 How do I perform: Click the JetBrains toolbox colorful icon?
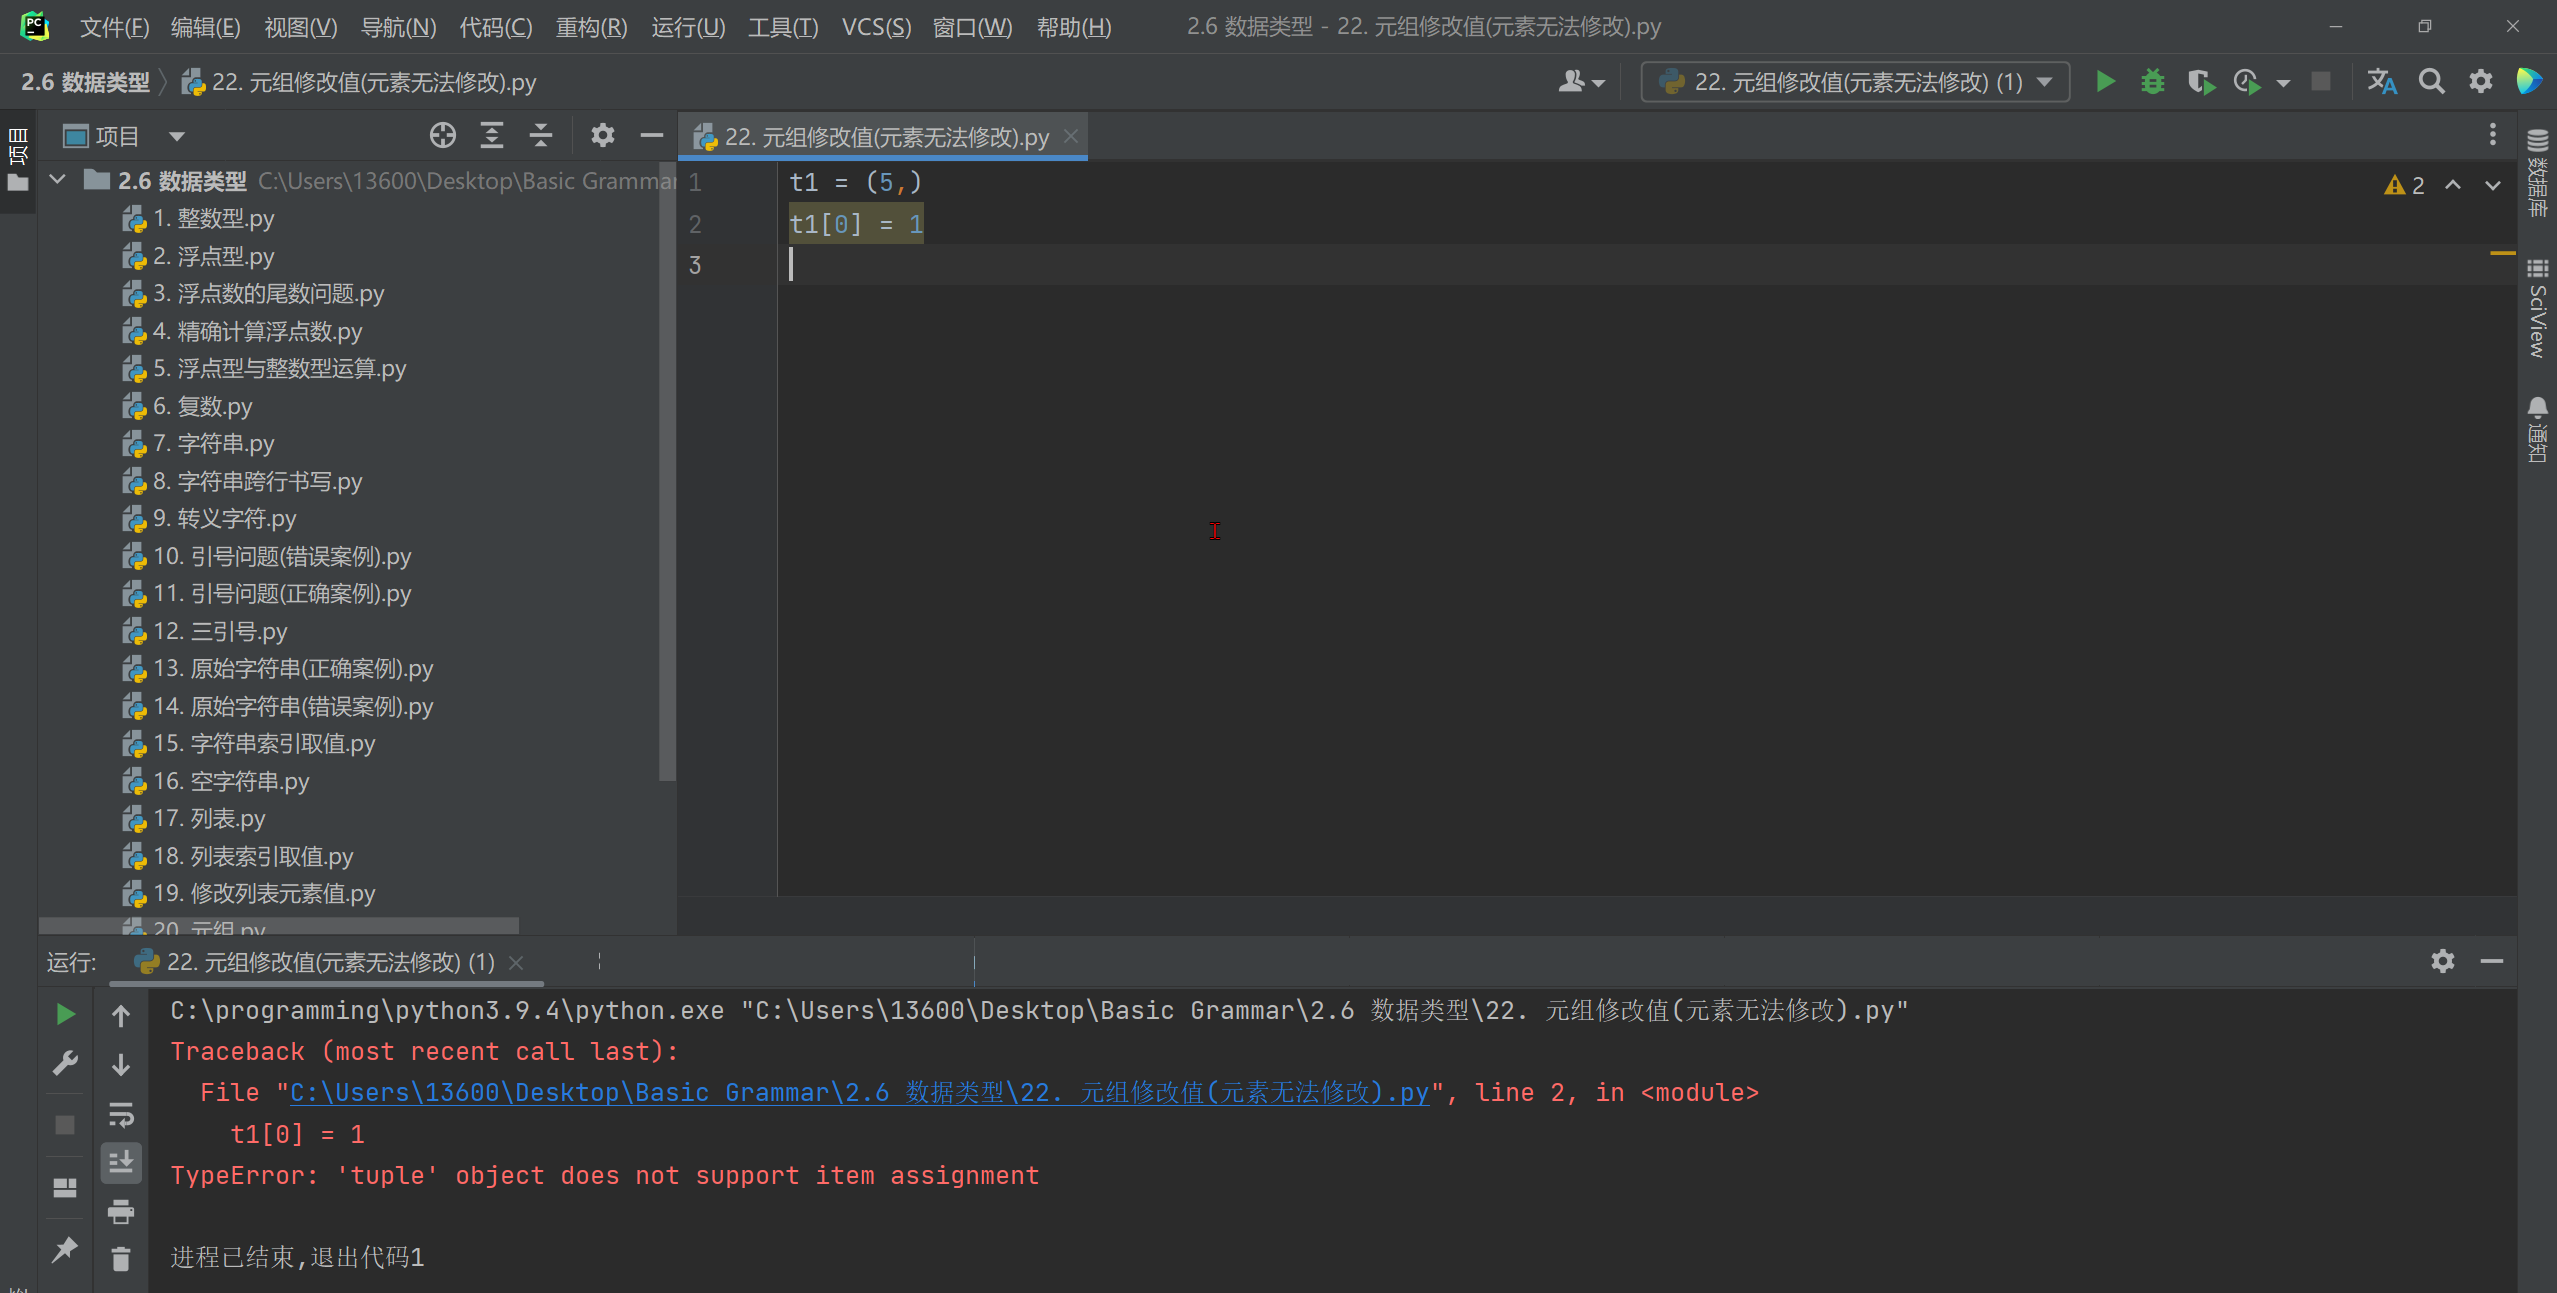2529,81
